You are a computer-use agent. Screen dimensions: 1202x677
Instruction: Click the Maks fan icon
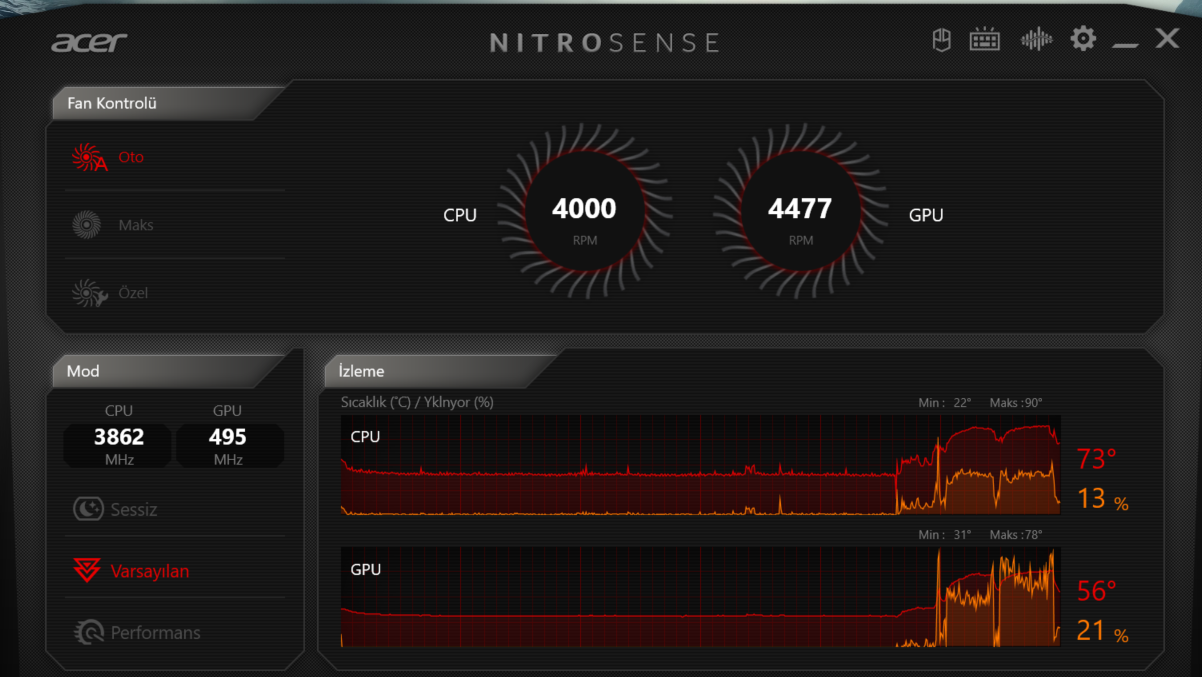pos(87,225)
